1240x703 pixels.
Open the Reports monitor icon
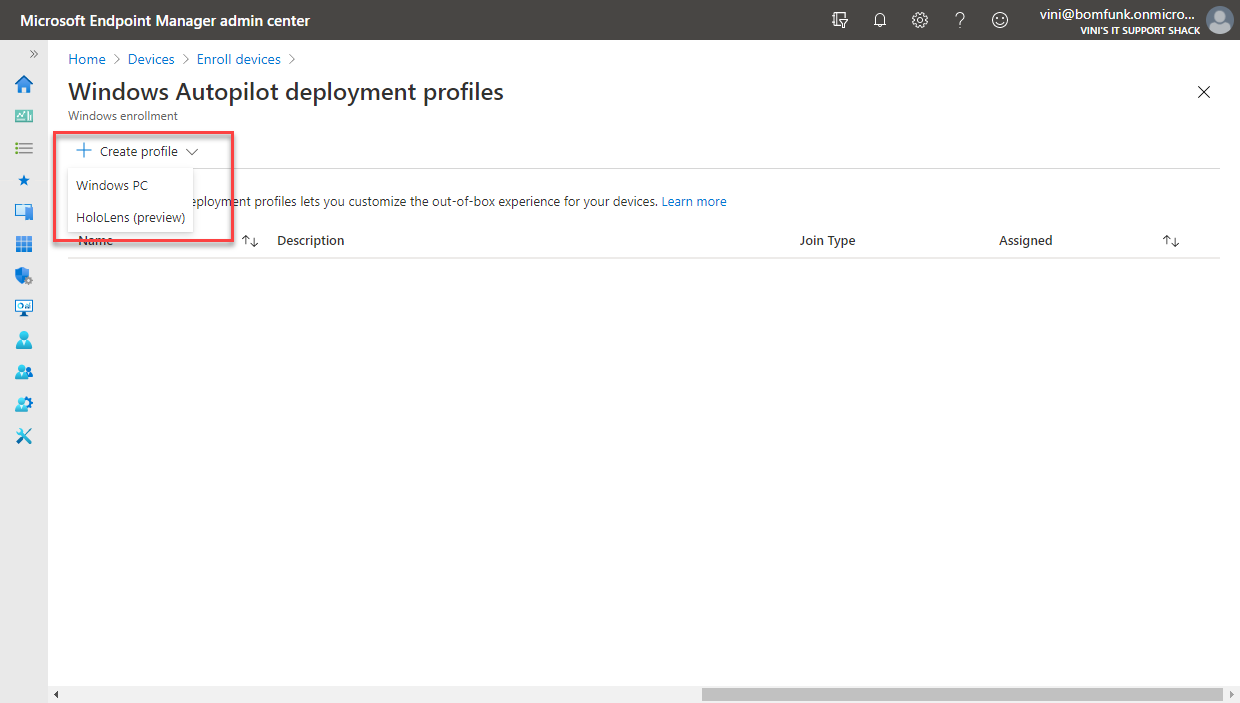point(24,308)
